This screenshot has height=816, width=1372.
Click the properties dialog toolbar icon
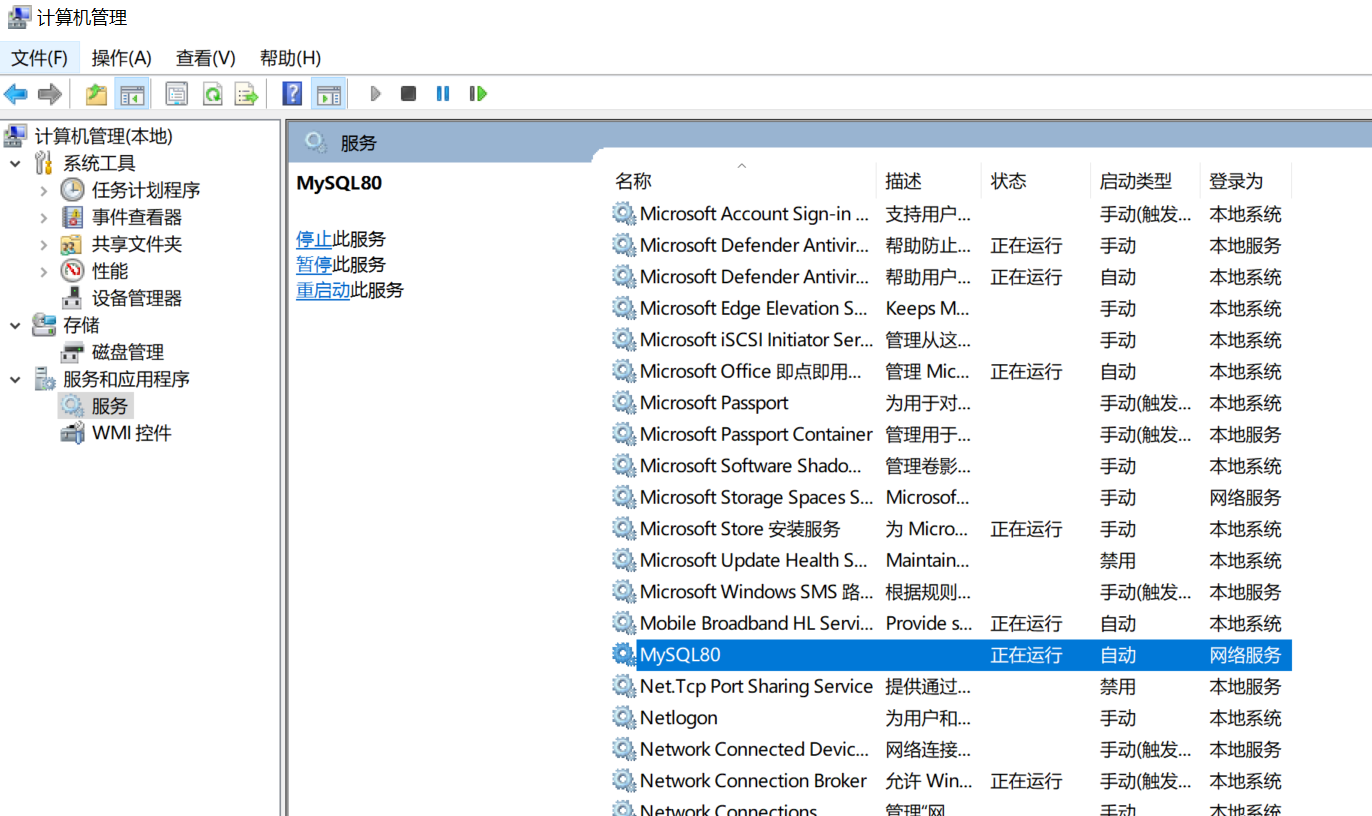pyautogui.click(x=176, y=93)
